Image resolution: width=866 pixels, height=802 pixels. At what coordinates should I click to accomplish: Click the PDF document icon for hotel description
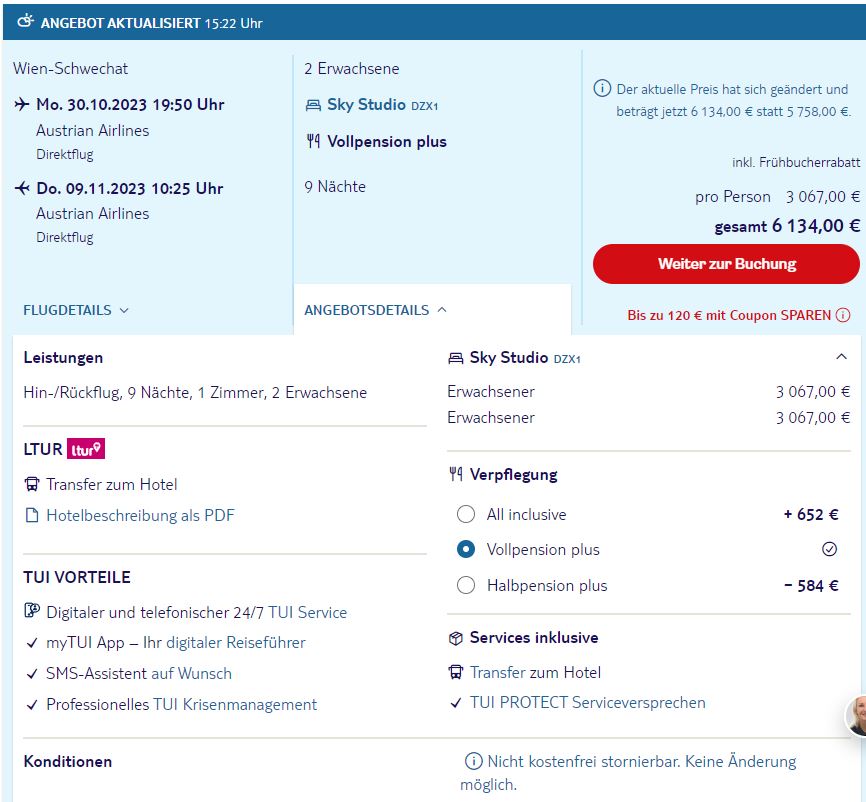tap(31, 516)
